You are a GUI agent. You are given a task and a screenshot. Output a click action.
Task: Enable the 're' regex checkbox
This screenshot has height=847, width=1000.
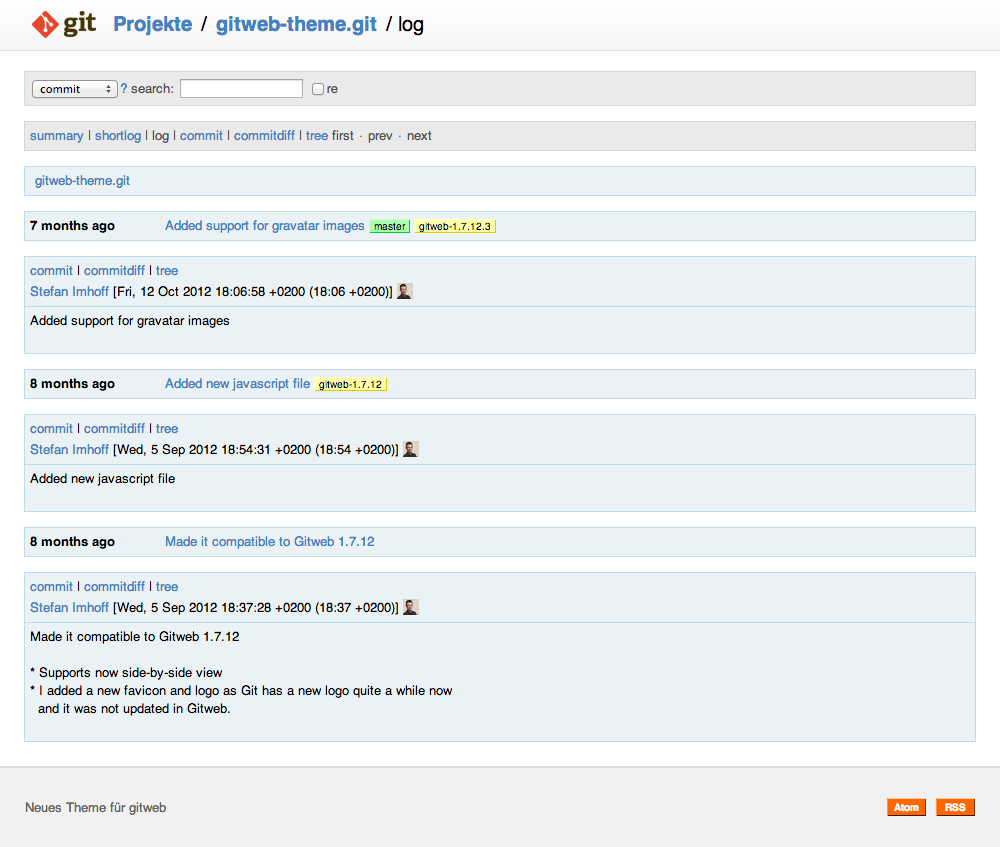click(x=318, y=89)
